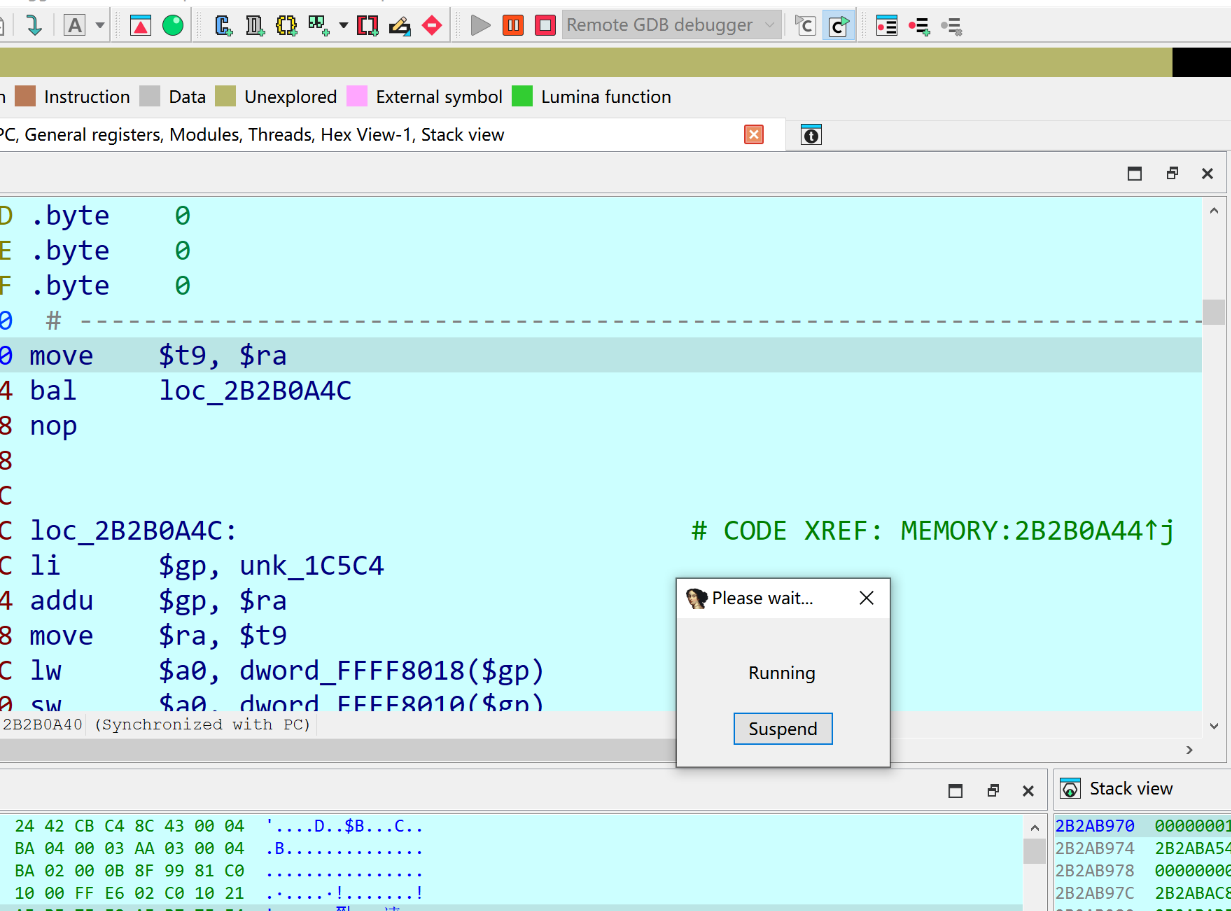1231x911 pixels.
Task: Click the green grid add icon
Action: point(319,25)
